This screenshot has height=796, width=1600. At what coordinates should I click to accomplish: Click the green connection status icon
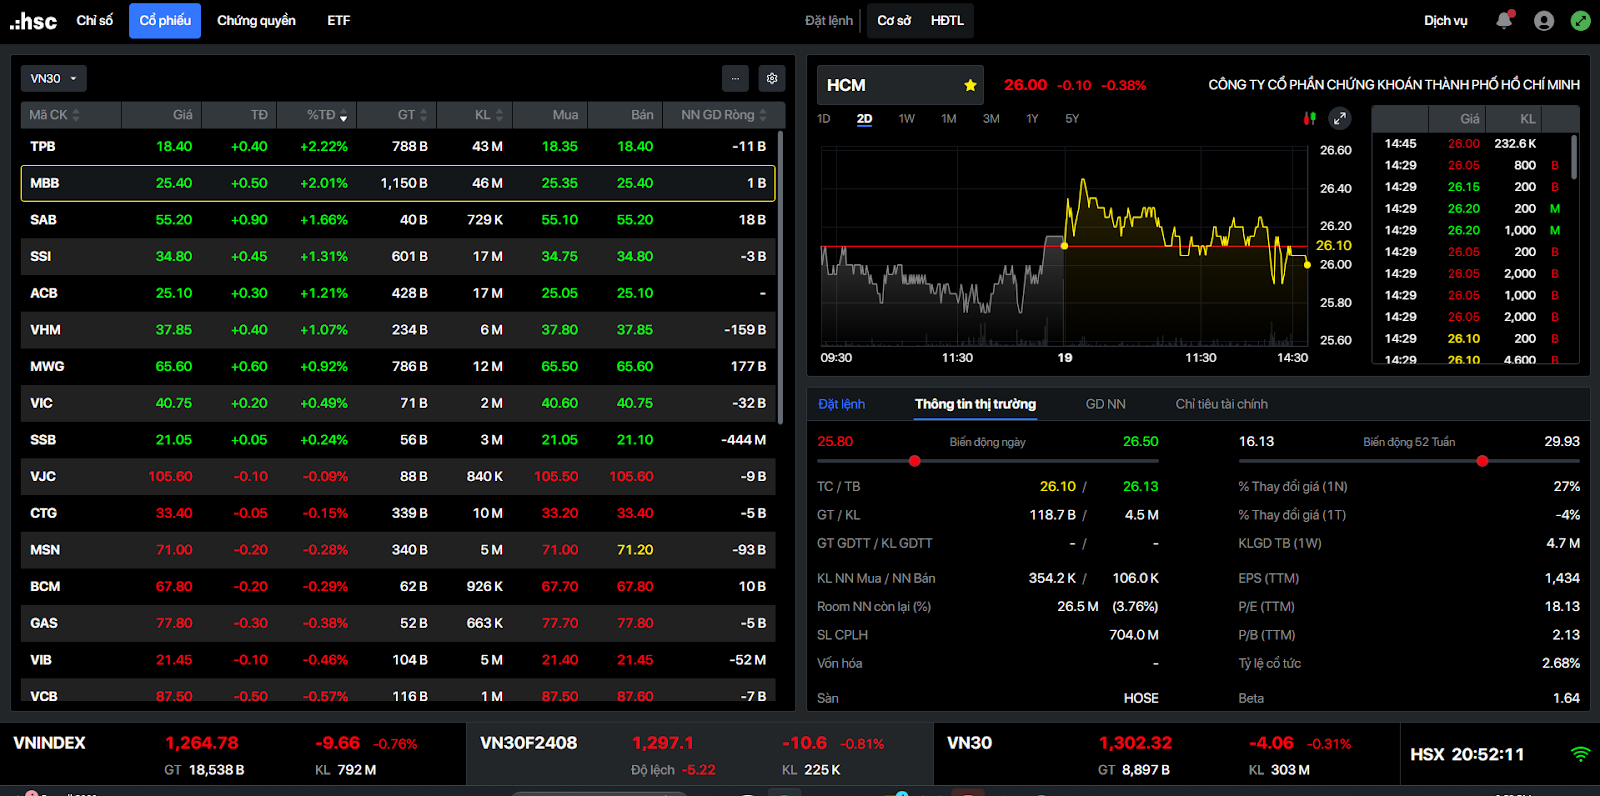point(1581,21)
